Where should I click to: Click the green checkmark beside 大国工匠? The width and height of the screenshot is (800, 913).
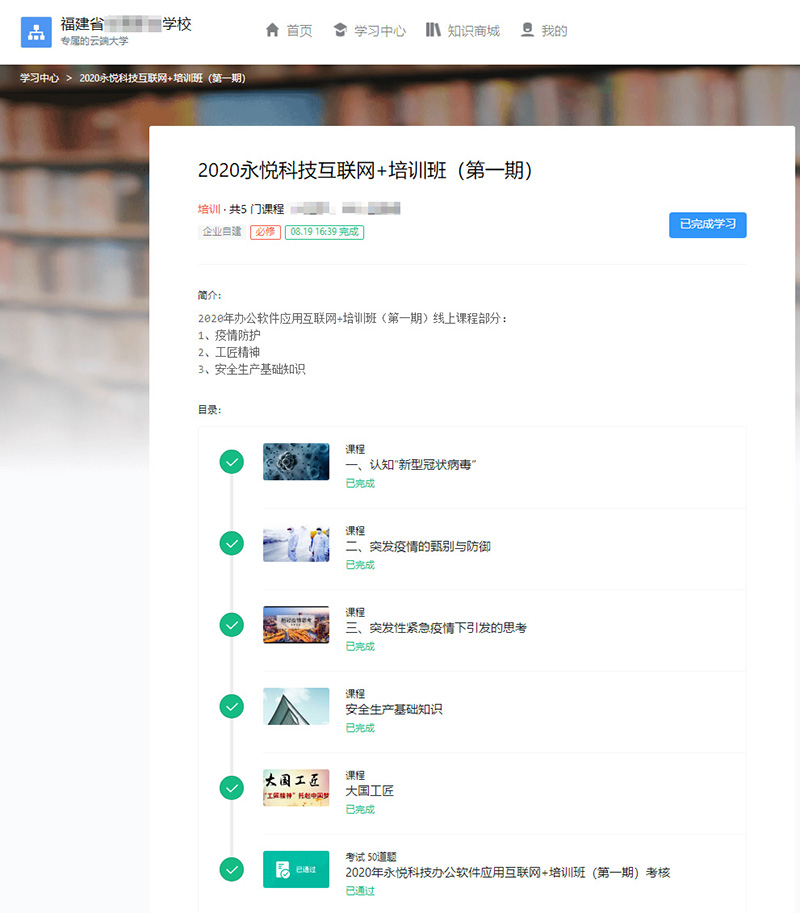click(231, 787)
